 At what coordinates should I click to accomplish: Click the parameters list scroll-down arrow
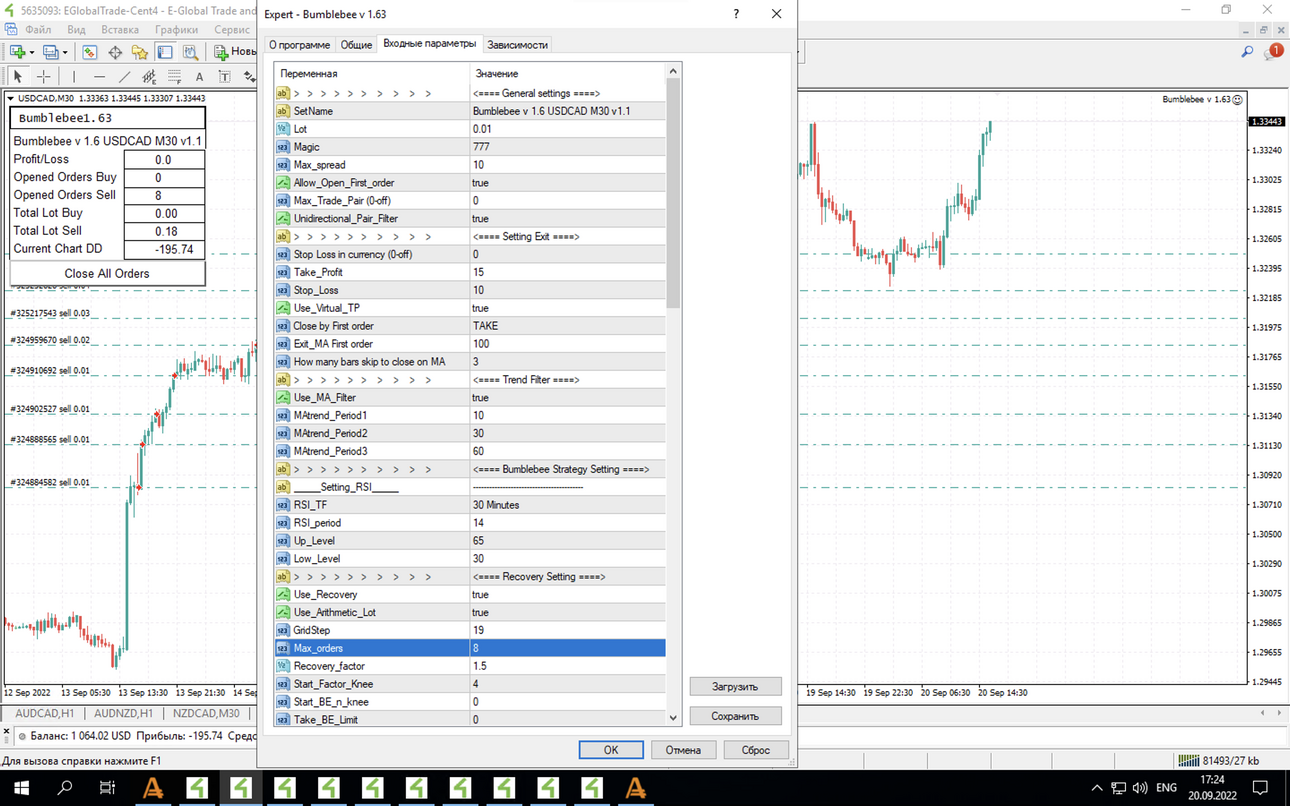pyautogui.click(x=673, y=717)
